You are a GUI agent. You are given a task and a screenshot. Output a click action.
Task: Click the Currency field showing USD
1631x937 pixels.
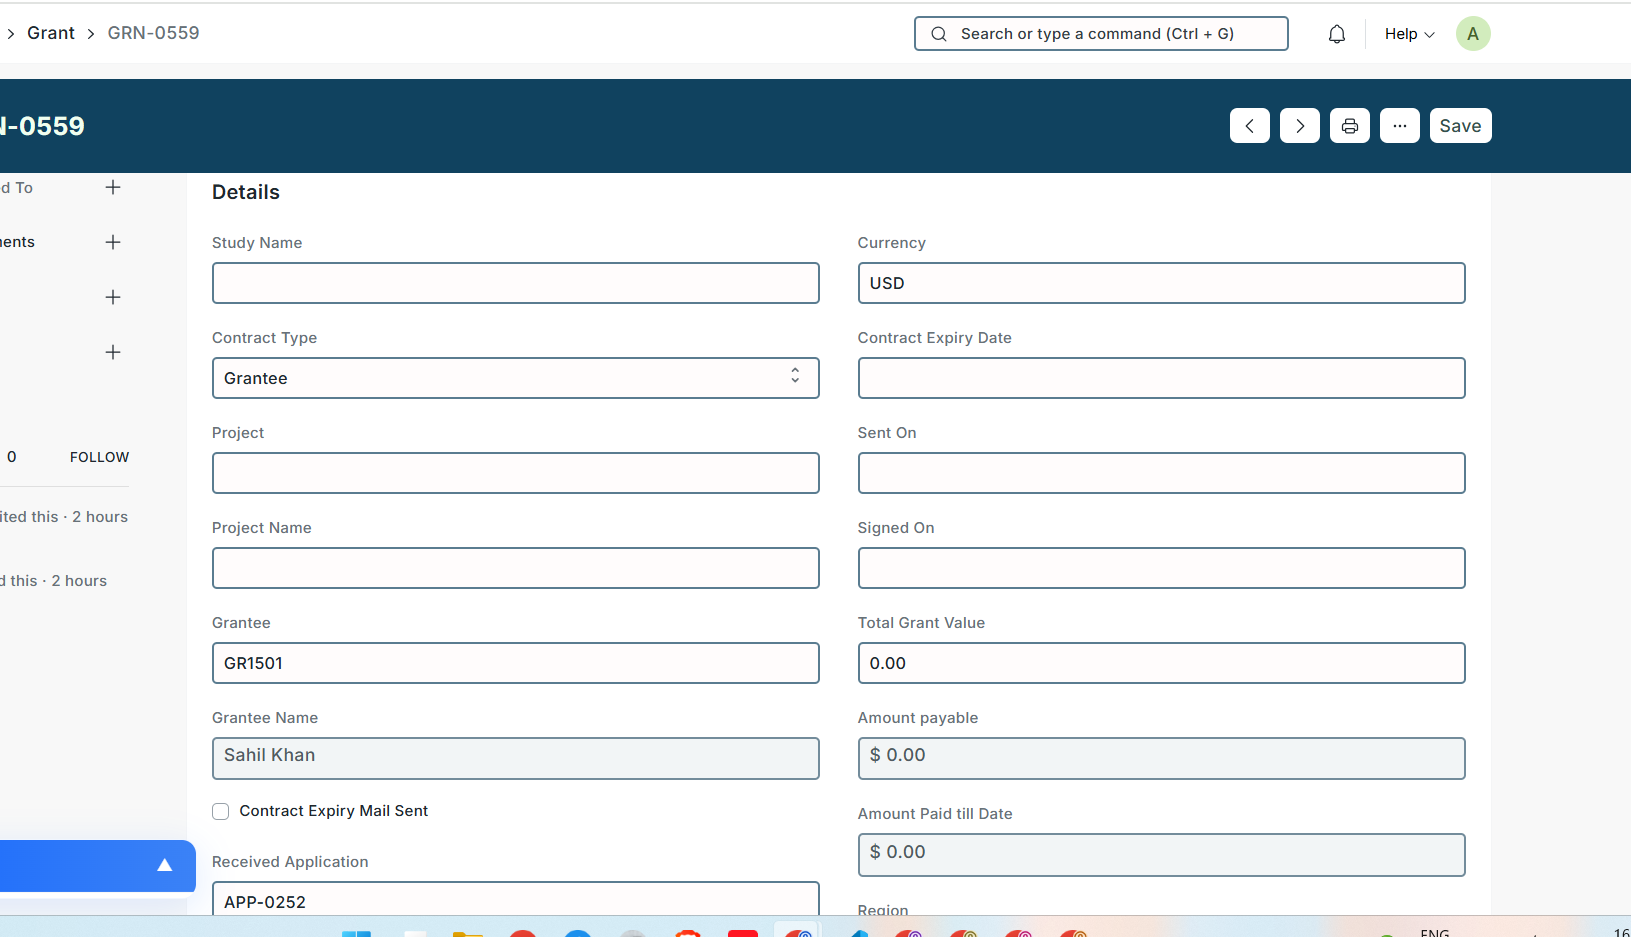(x=1160, y=283)
